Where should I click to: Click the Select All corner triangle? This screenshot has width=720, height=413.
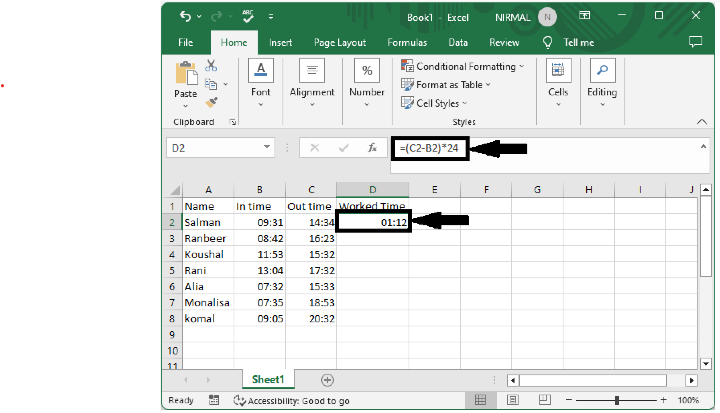[x=174, y=190]
